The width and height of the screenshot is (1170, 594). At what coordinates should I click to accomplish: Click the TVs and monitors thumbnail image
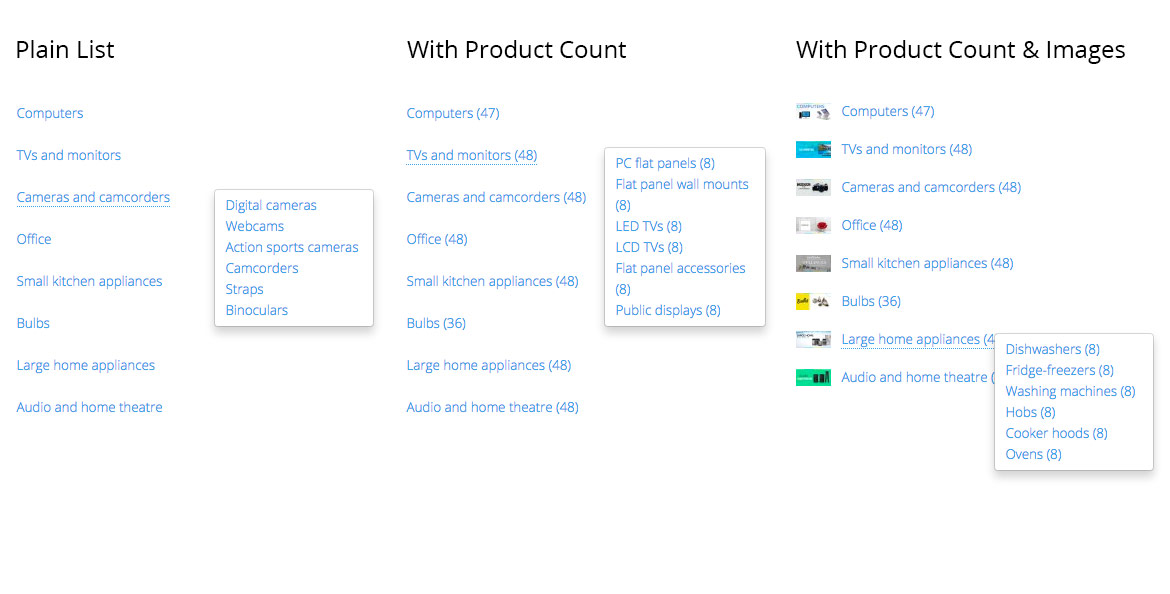point(813,150)
